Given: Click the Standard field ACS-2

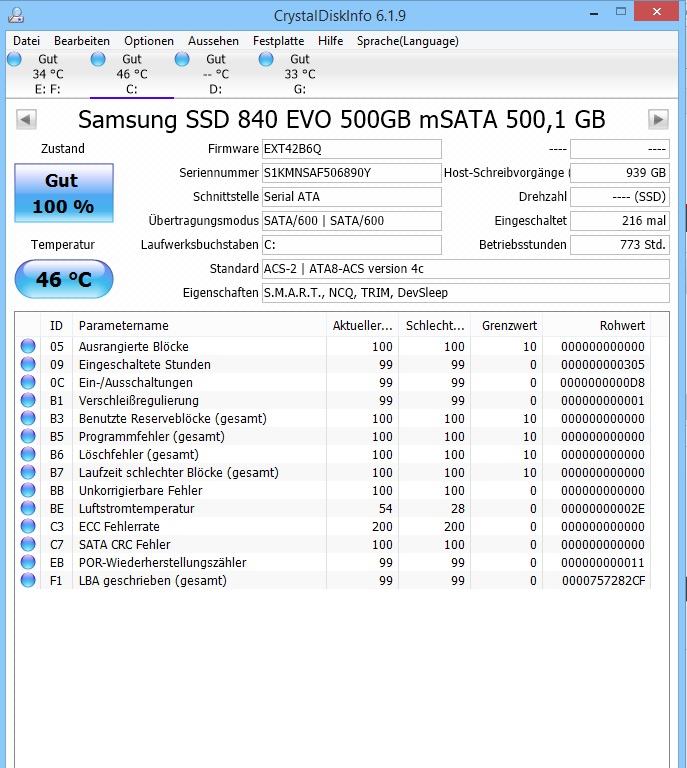Looking at the screenshot, I should tap(466, 269).
